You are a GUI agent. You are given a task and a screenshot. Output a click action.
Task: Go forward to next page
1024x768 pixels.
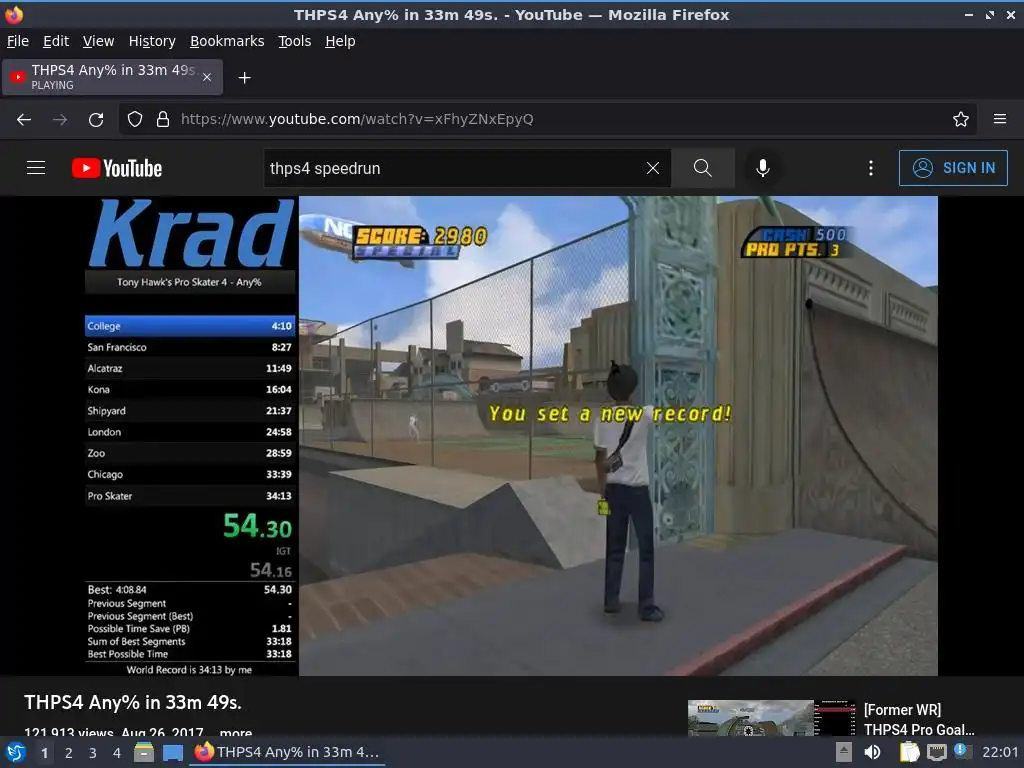(59, 120)
